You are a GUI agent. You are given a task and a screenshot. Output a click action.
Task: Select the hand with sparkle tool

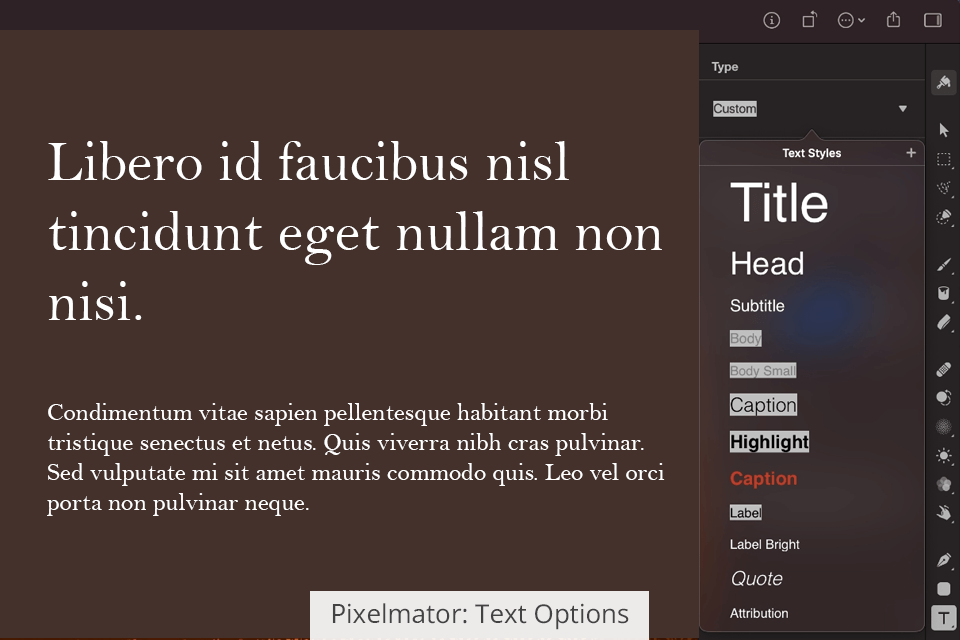click(x=943, y=513)
